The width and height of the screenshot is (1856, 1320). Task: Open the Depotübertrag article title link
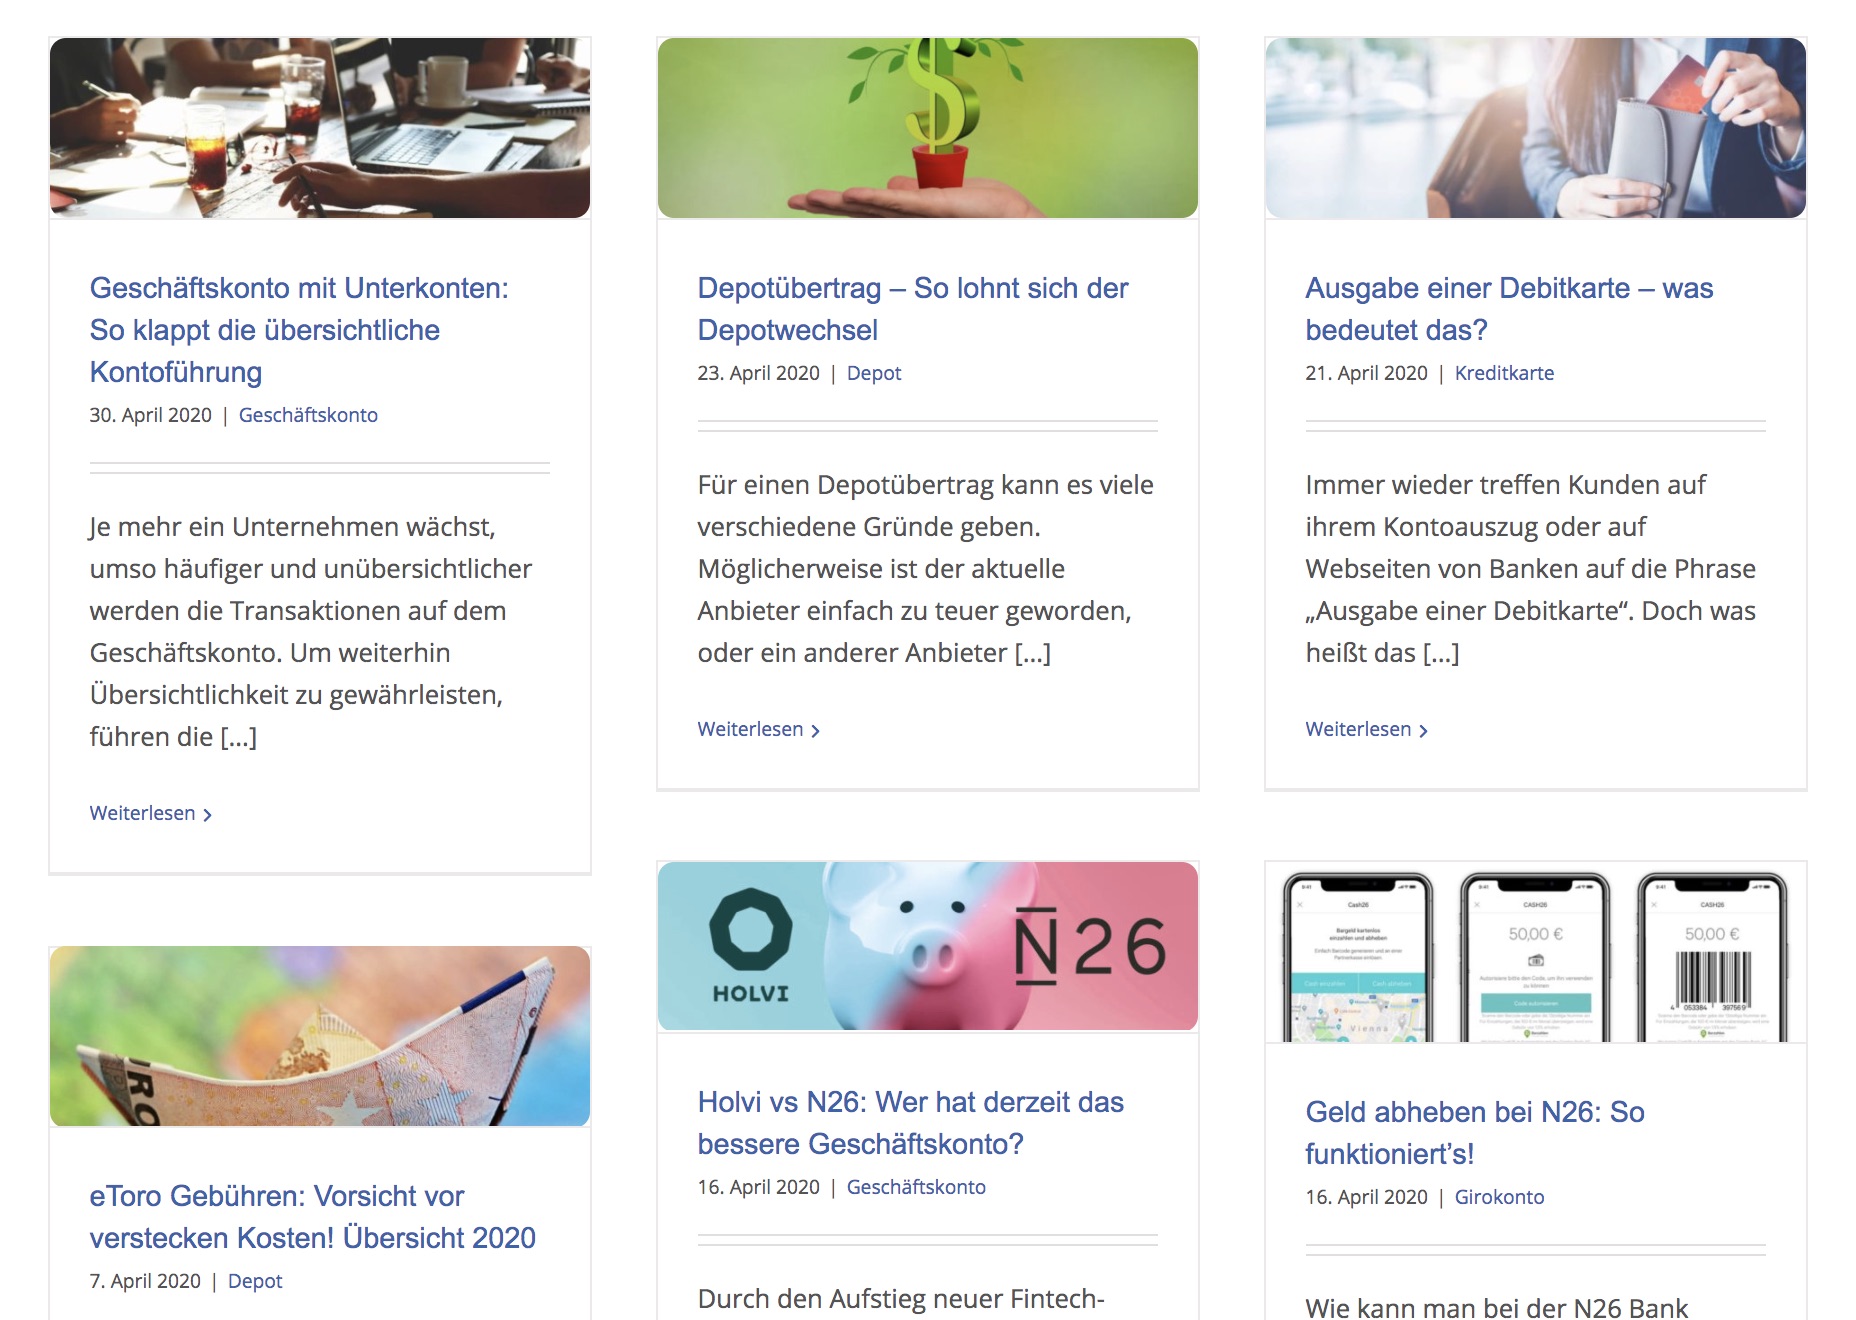[913, 309]
